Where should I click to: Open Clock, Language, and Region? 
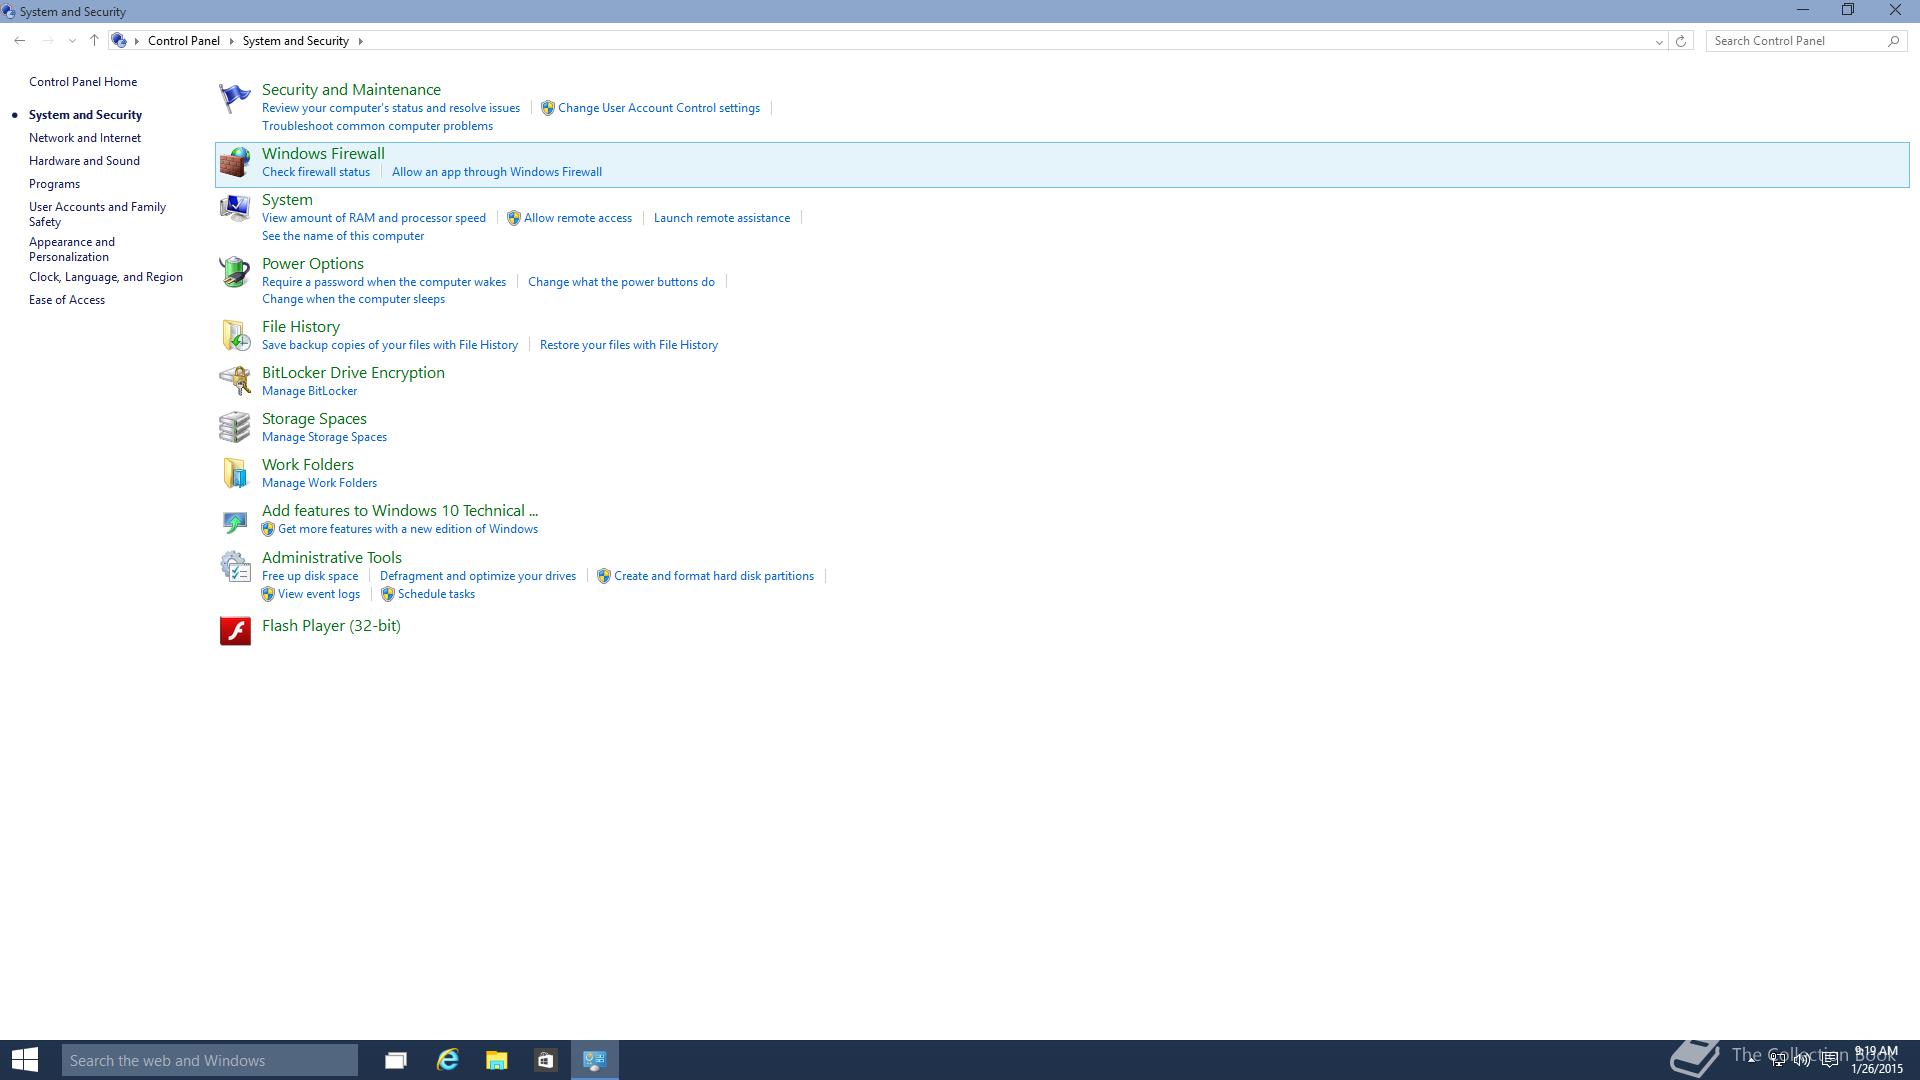pos(106,277)
